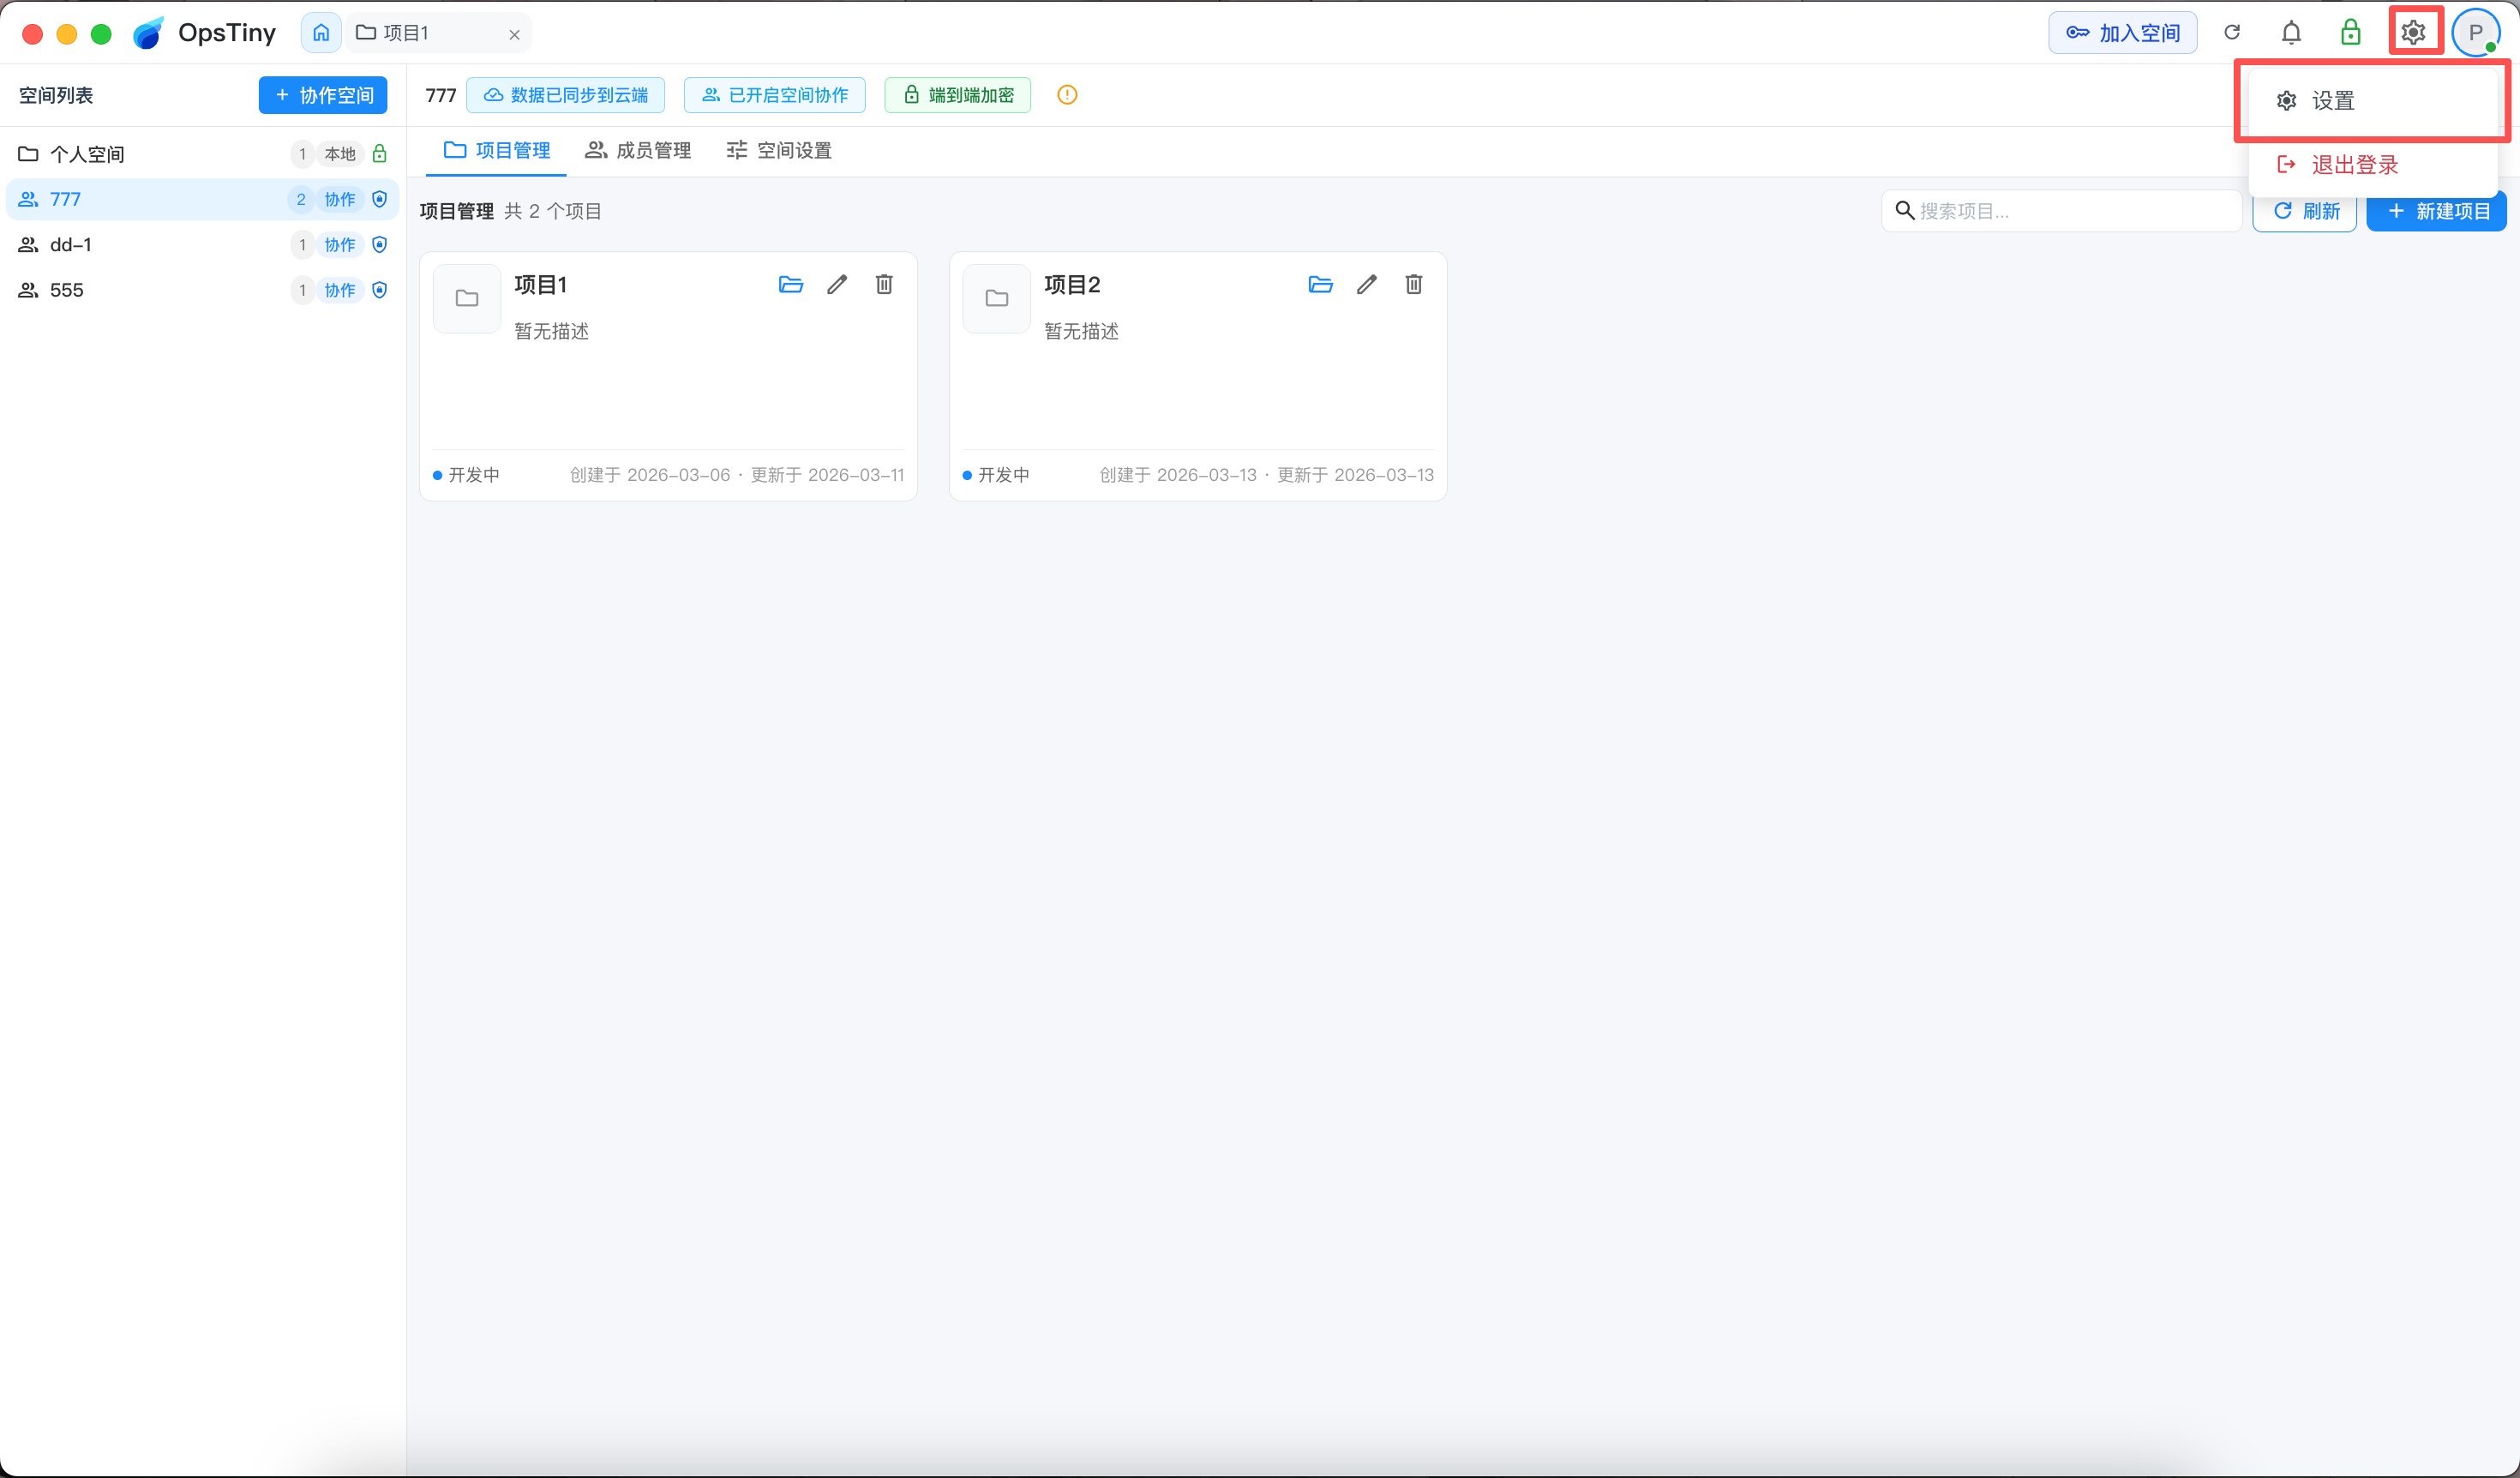Select 退出登录 from the menu

[x=2372, y=165]
